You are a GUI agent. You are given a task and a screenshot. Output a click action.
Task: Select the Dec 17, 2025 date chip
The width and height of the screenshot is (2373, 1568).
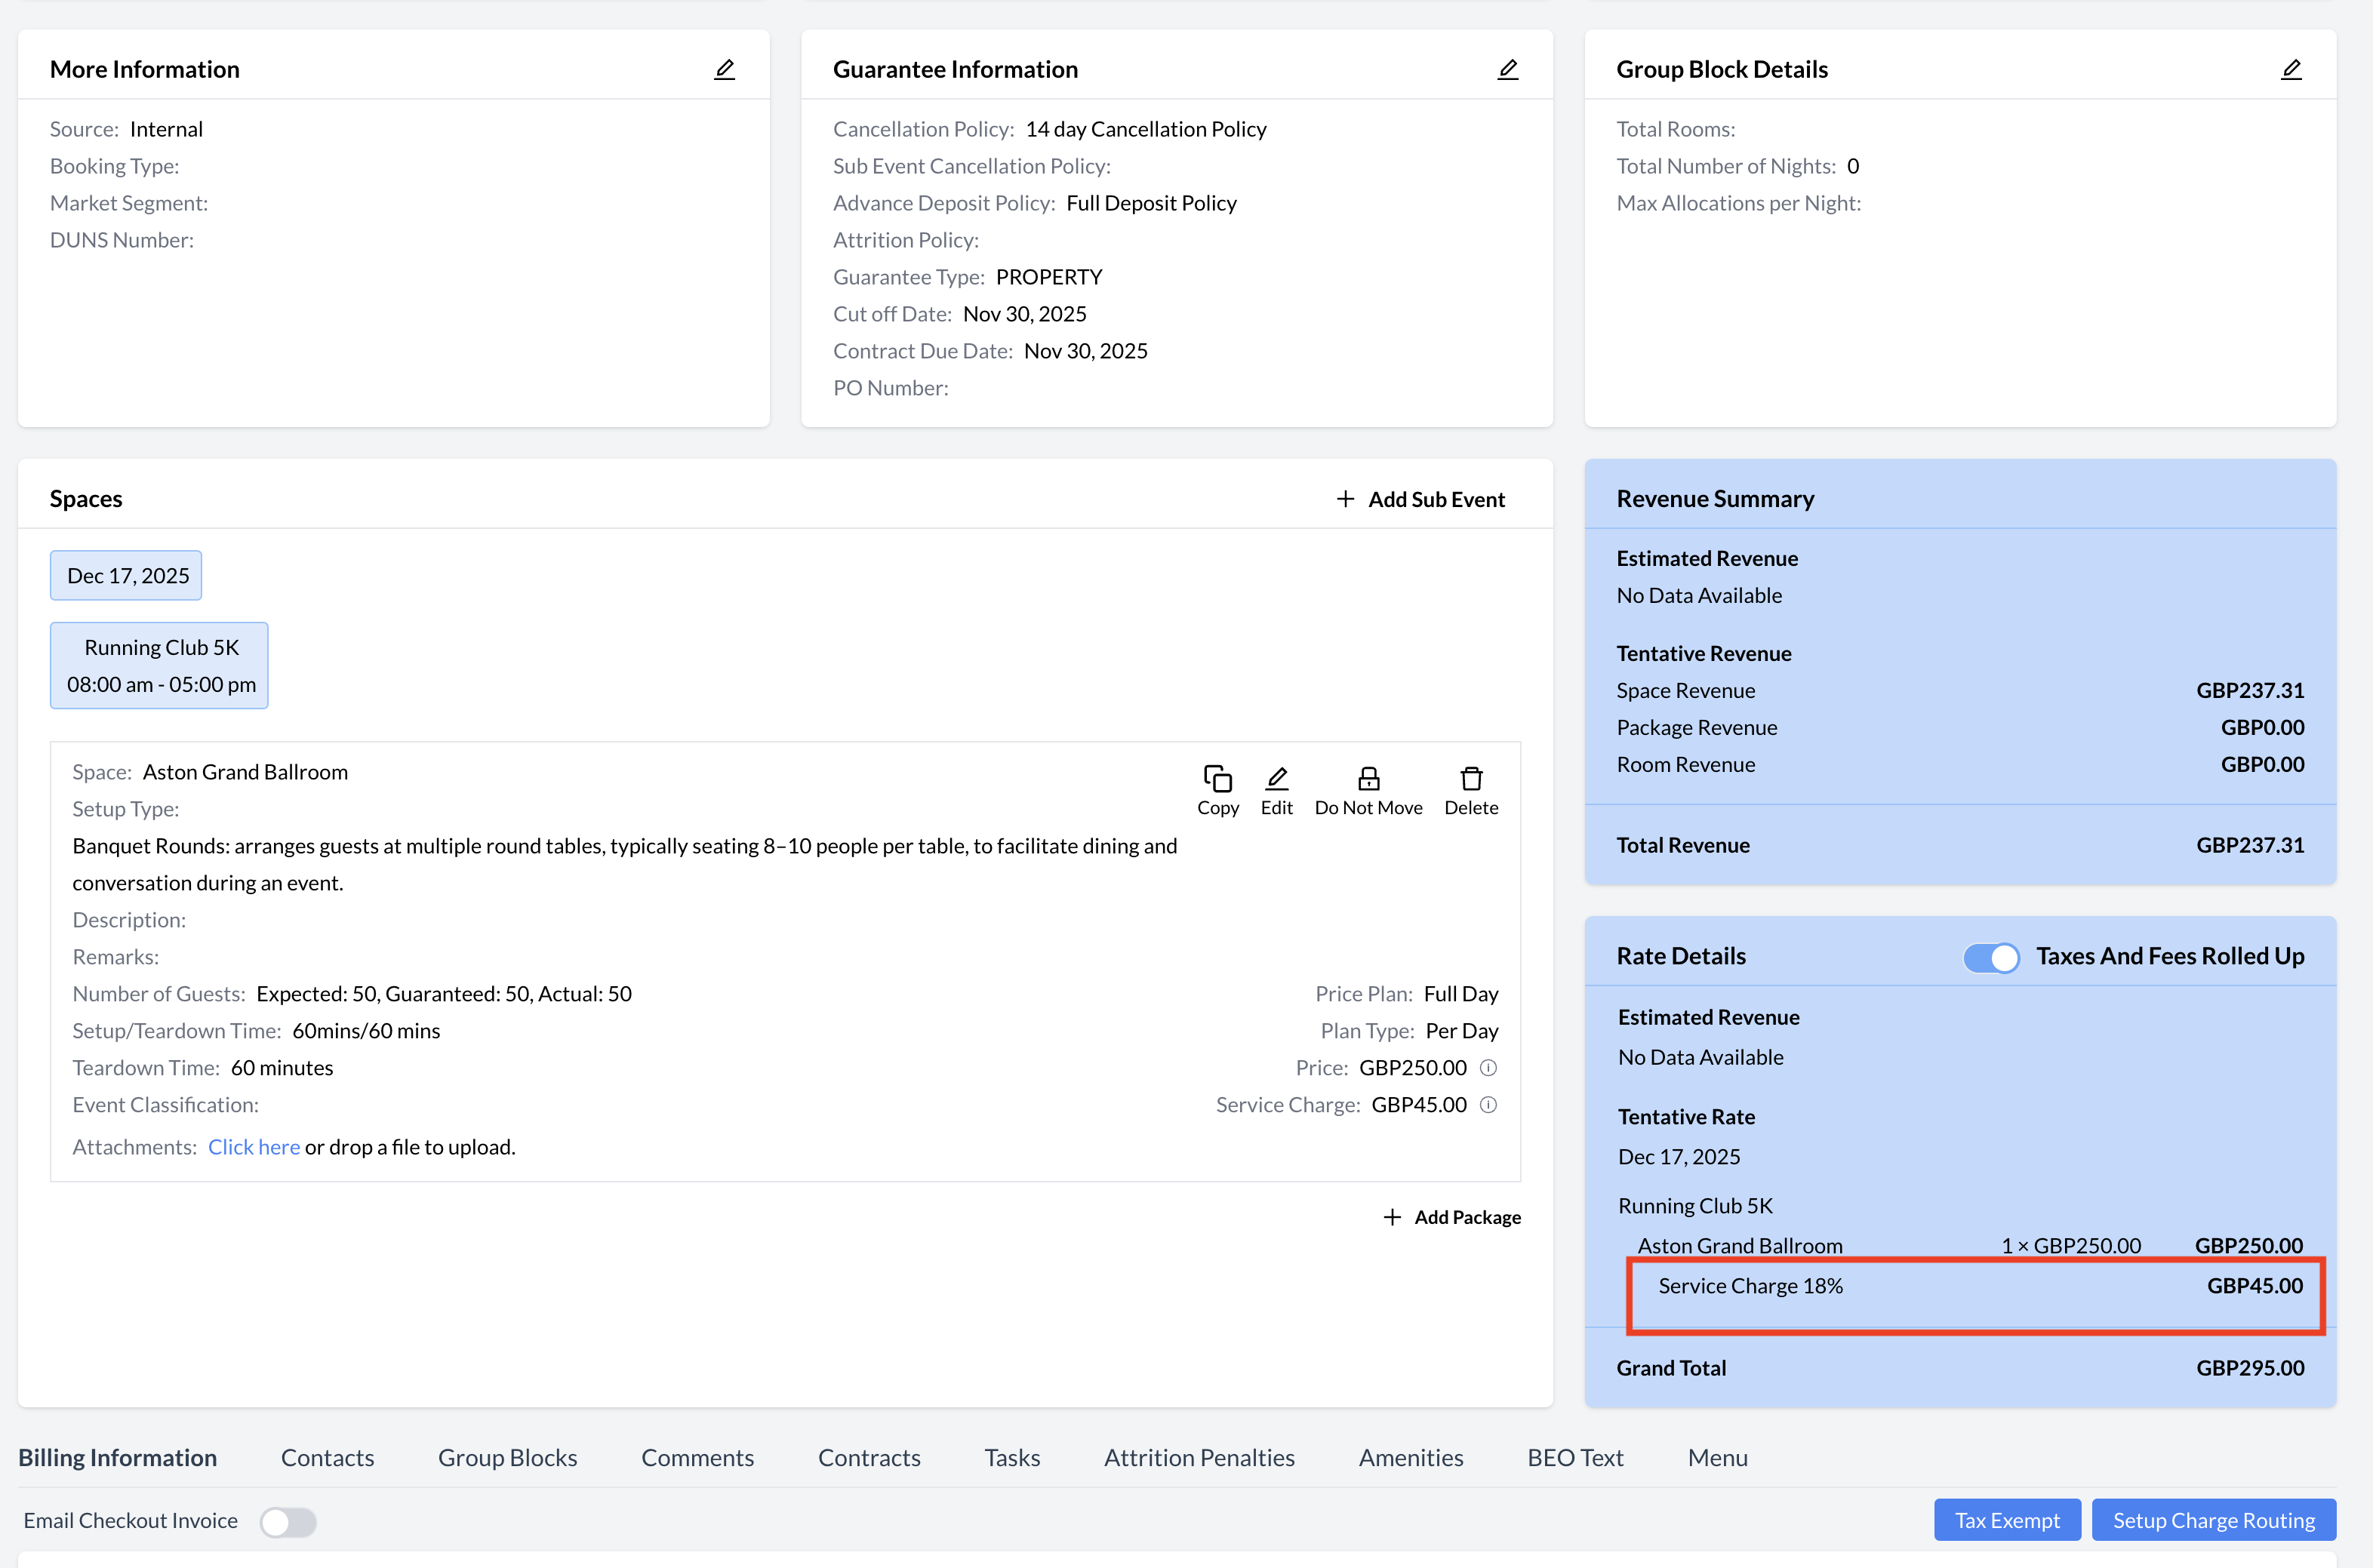[127, 576]
